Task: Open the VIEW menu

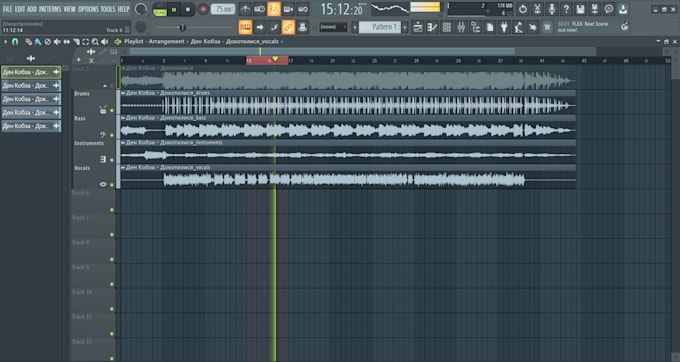Action: (x=69, y=9)
